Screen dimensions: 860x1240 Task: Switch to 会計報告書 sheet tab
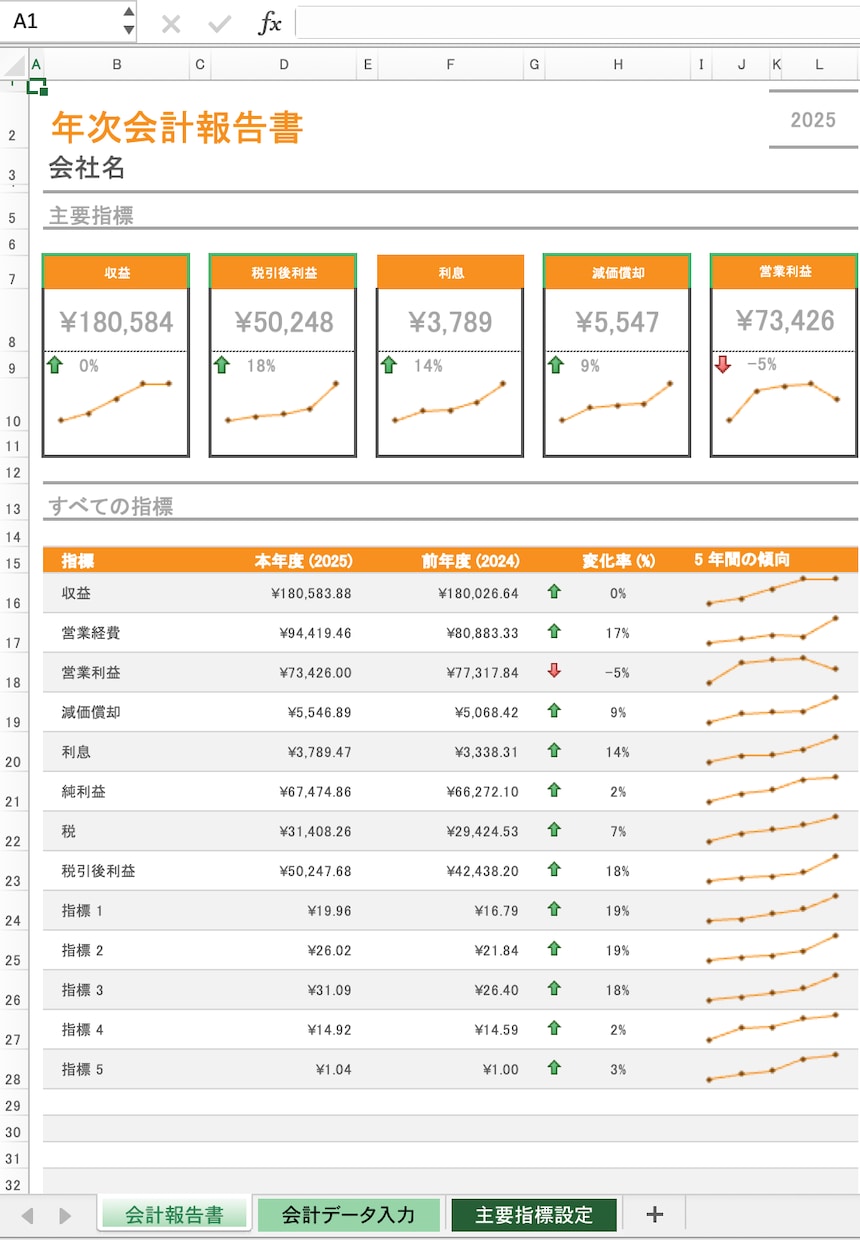tap(174, 1215)
